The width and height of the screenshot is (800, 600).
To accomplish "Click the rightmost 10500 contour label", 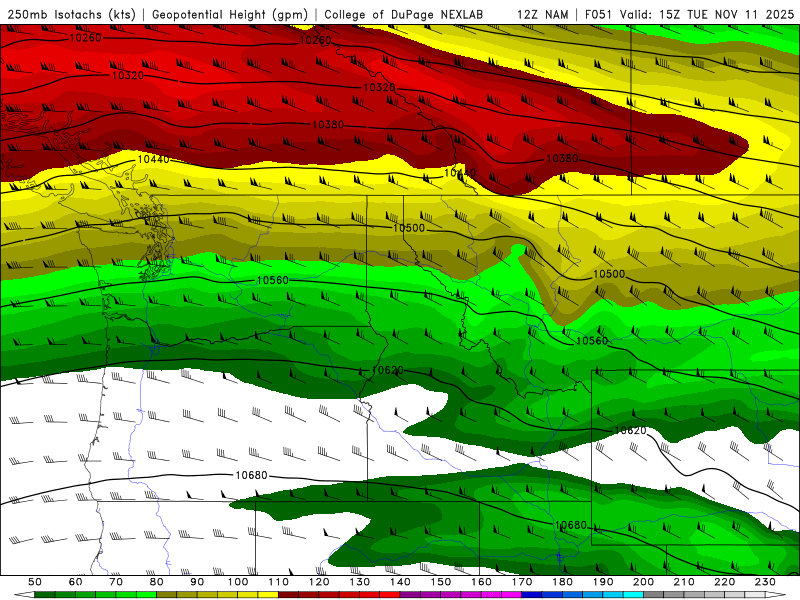I will (609, 274).
